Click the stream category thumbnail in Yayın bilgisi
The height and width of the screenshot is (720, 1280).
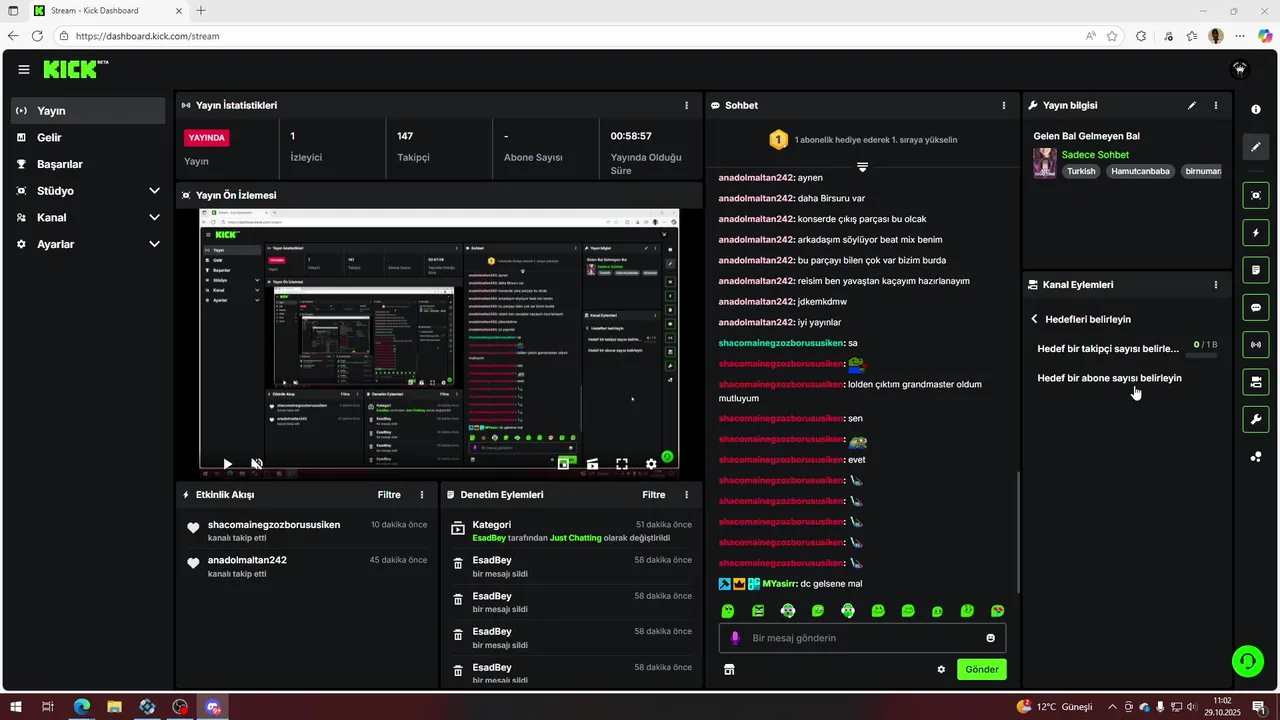(1045, 163)
